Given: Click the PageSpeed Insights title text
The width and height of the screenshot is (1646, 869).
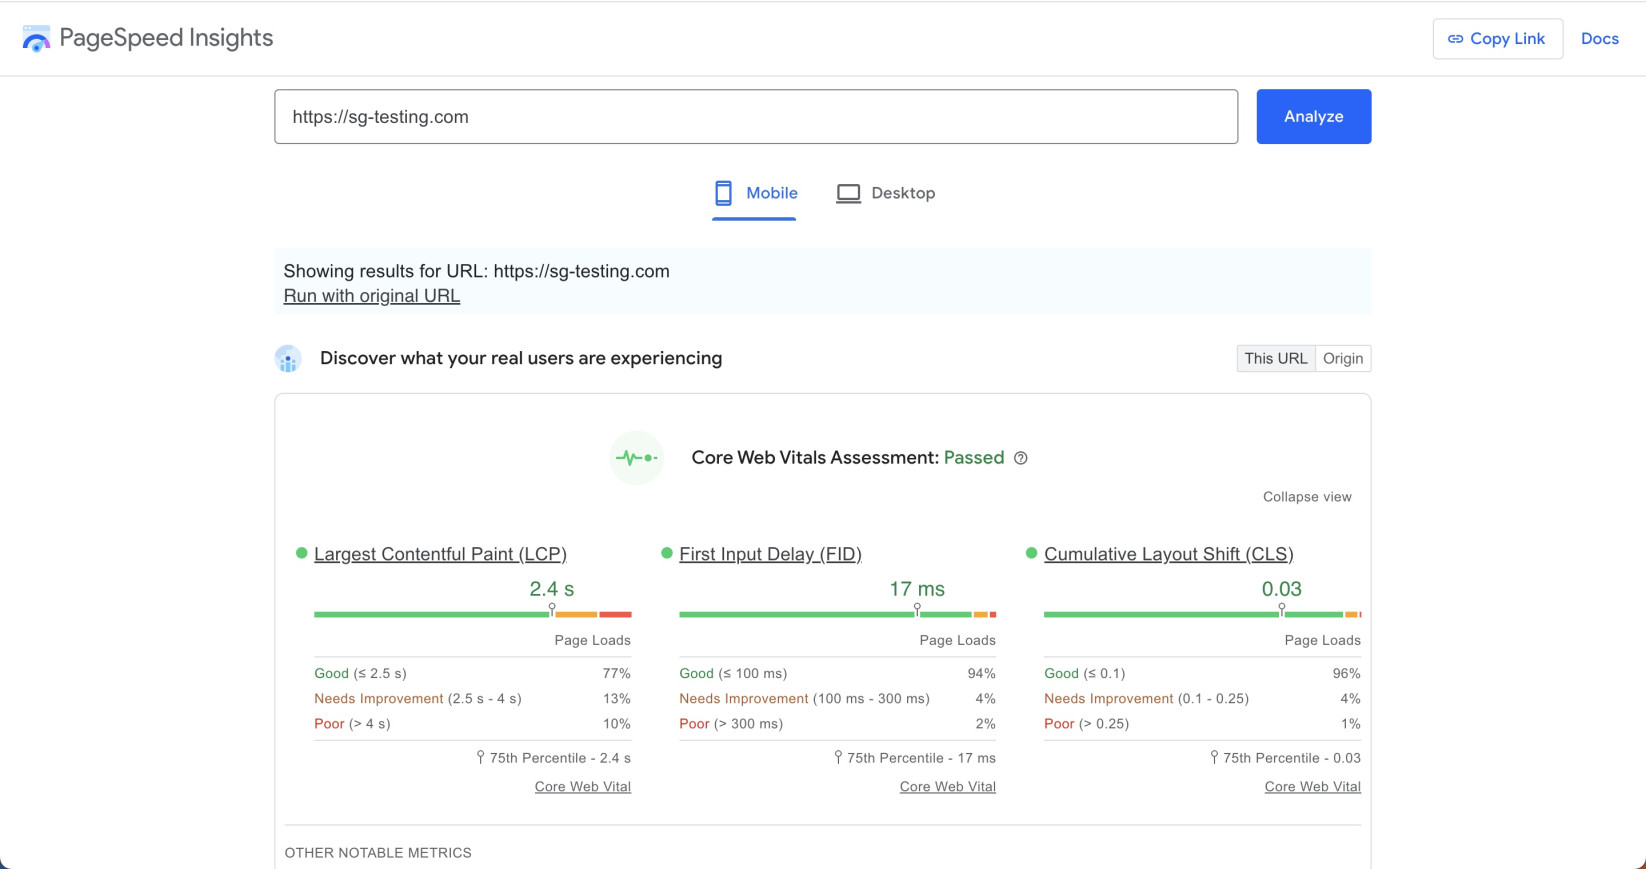Looking at the screenshot, I should coord(166,38).
